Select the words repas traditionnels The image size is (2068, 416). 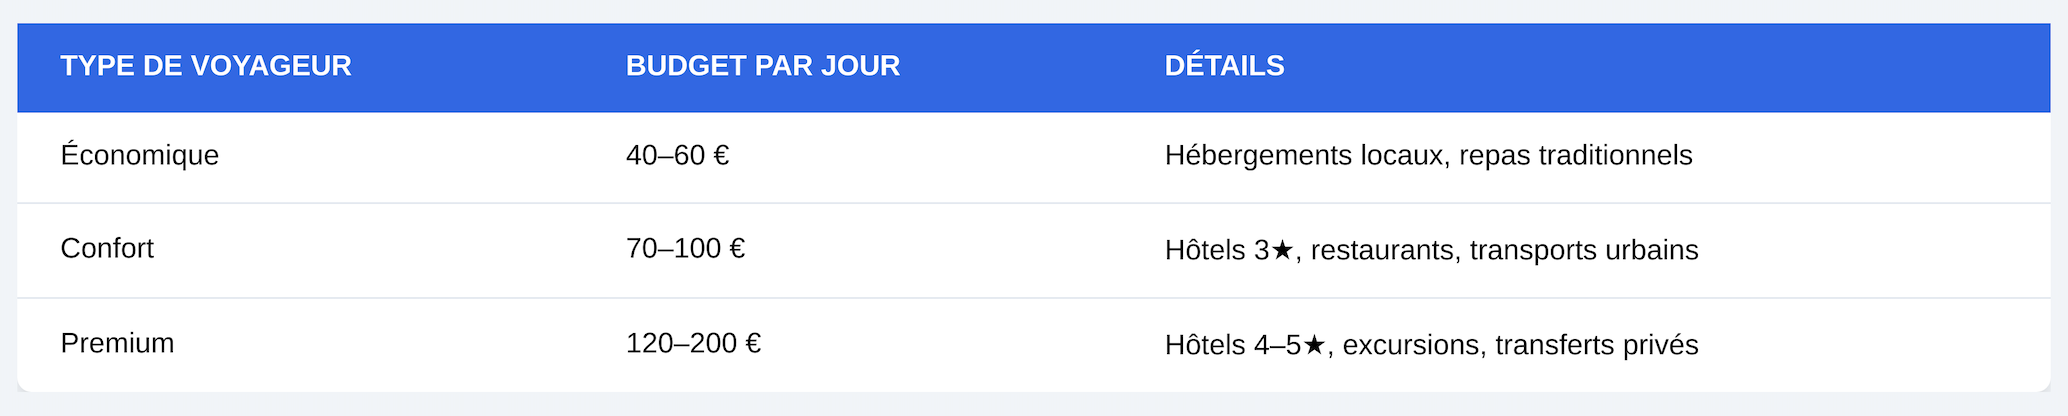(1575, 156)
